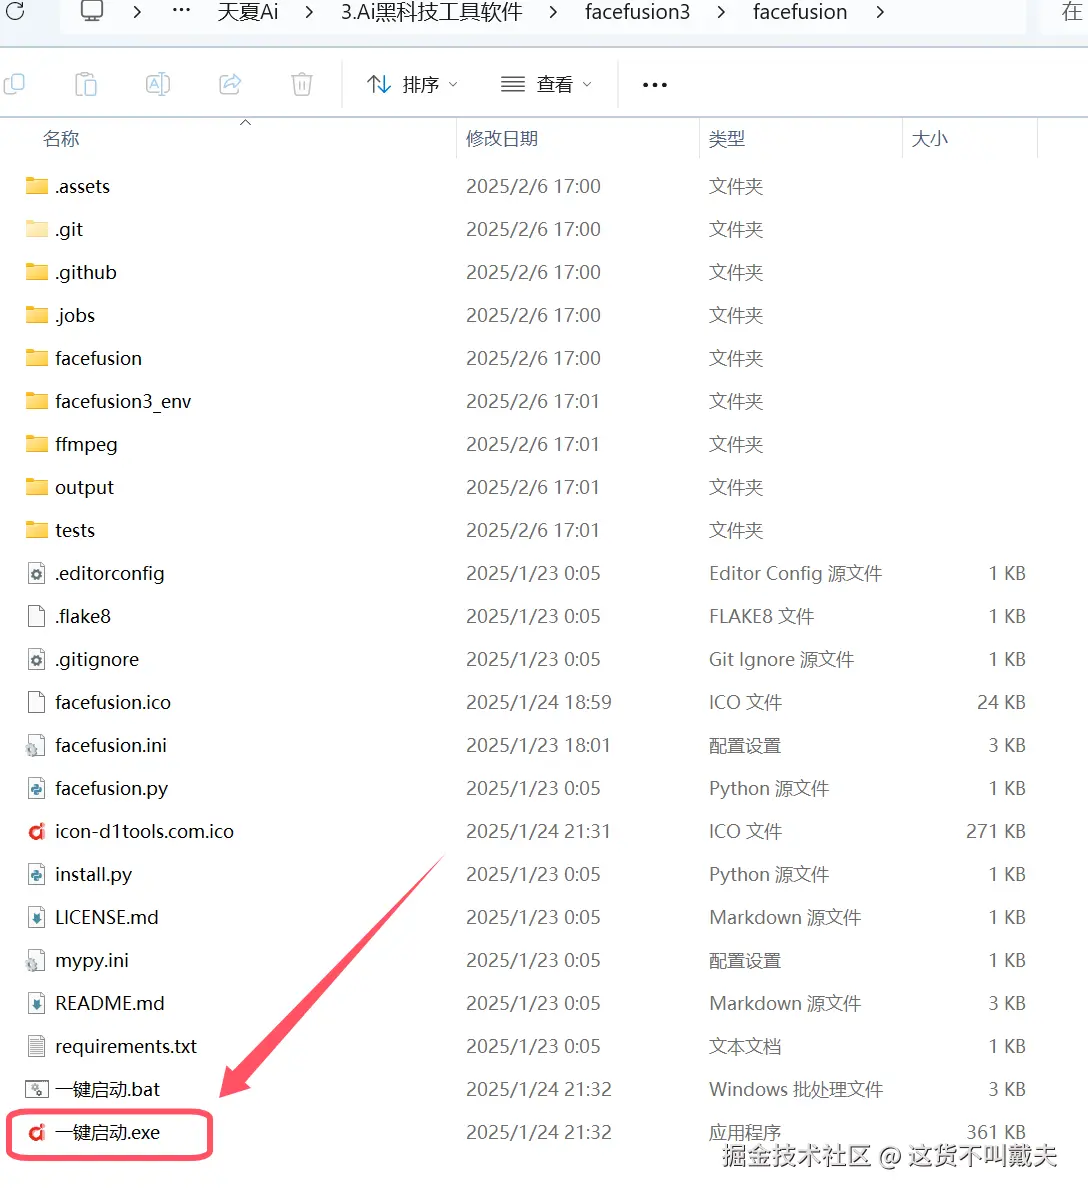1088x1200 pixels.
Task: Click the facefusion.ini config icon
Action: click(36, 746)
